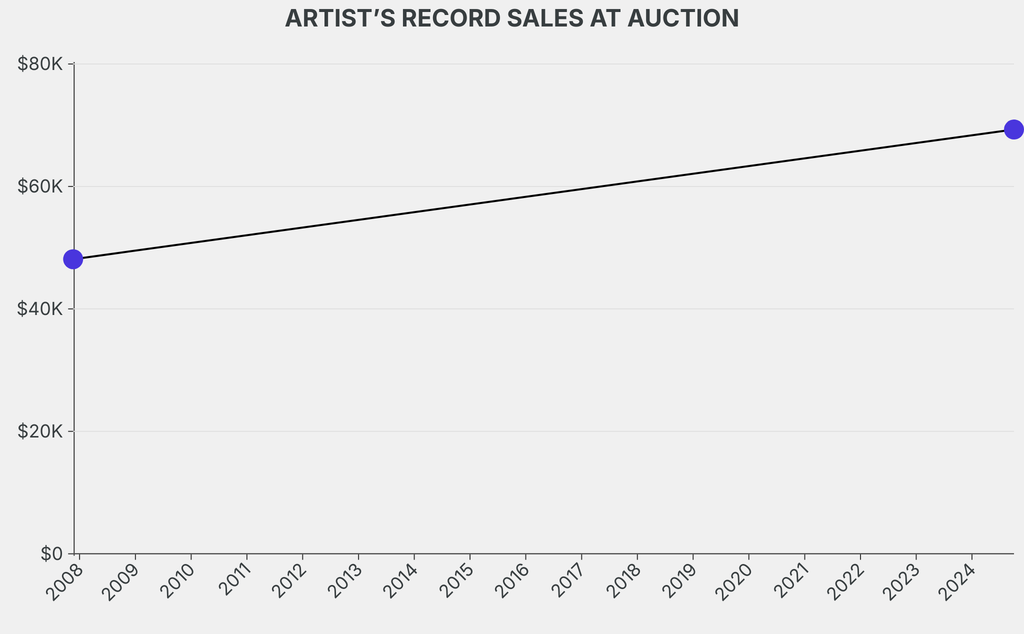The image size is (1024, 634).
Task: Select the 2024 data point marker
Action: (x=1013, y=129)
